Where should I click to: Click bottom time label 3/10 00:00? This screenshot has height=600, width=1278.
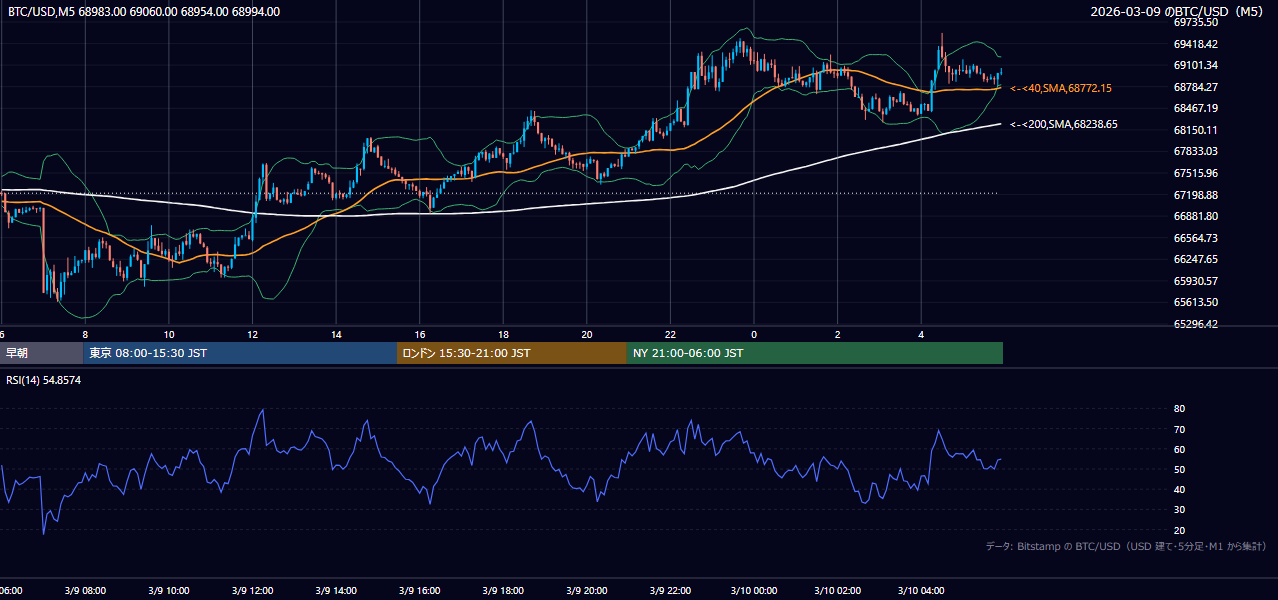tap(754, 591)
